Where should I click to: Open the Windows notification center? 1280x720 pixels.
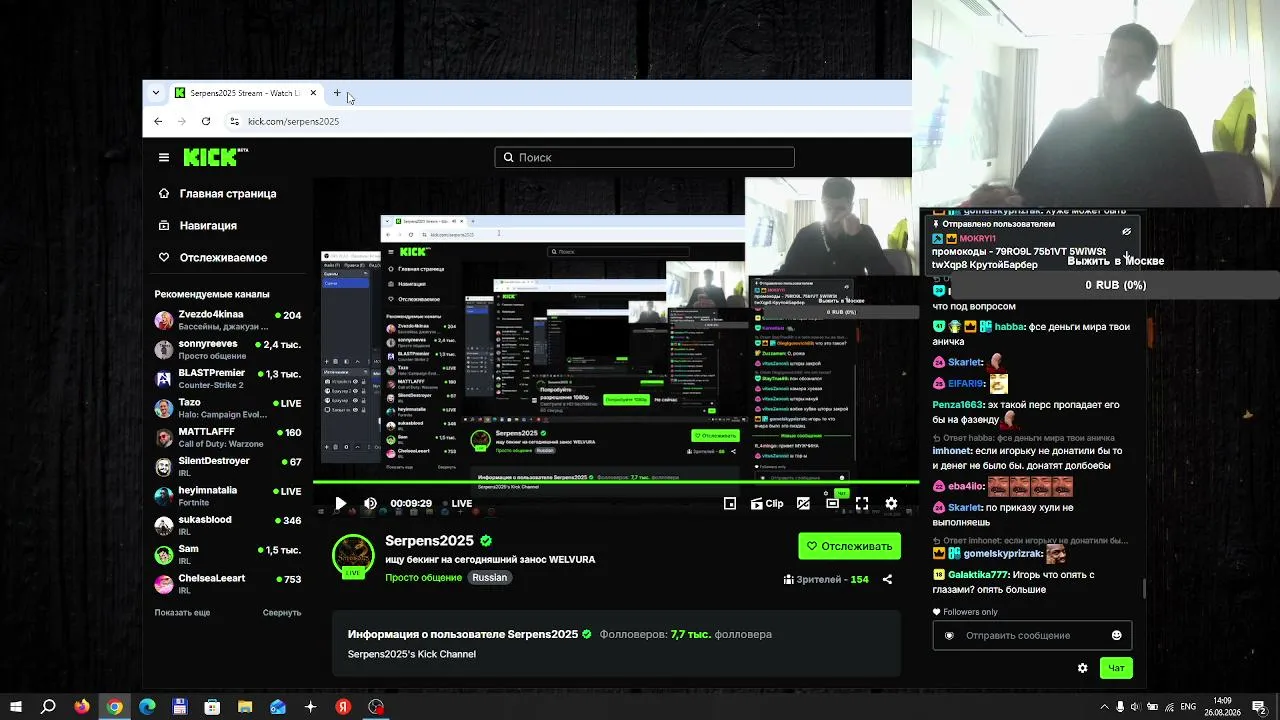1258,707
